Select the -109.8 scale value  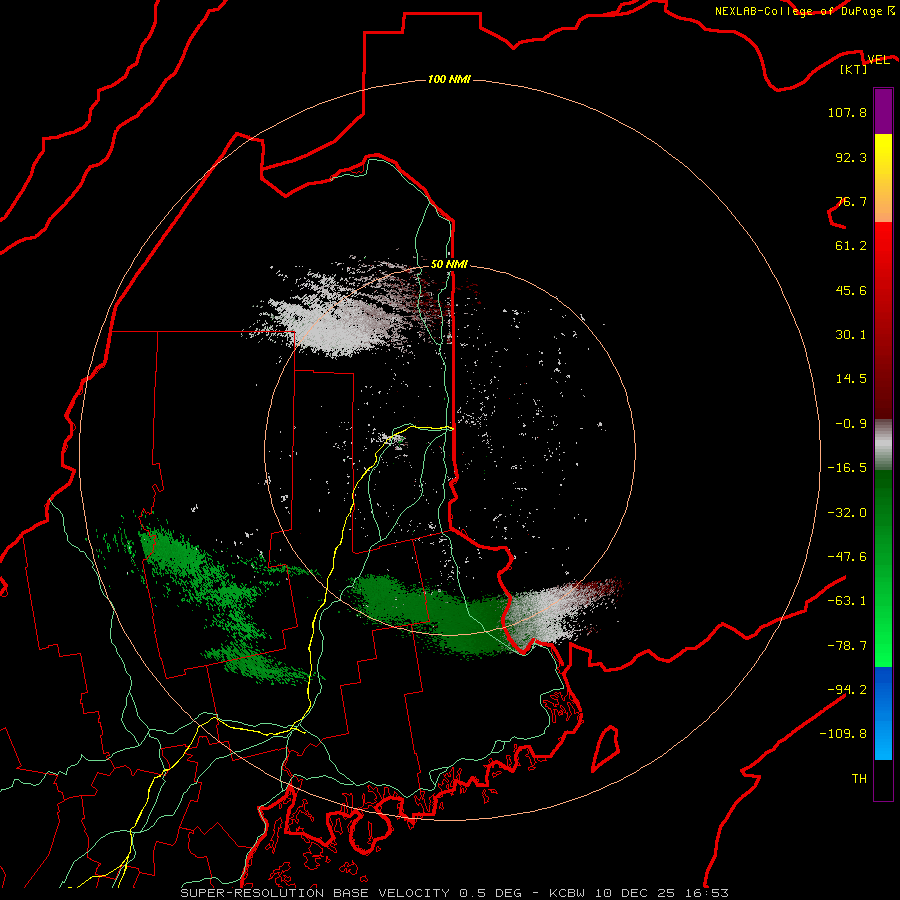click(x=843, y=734)
